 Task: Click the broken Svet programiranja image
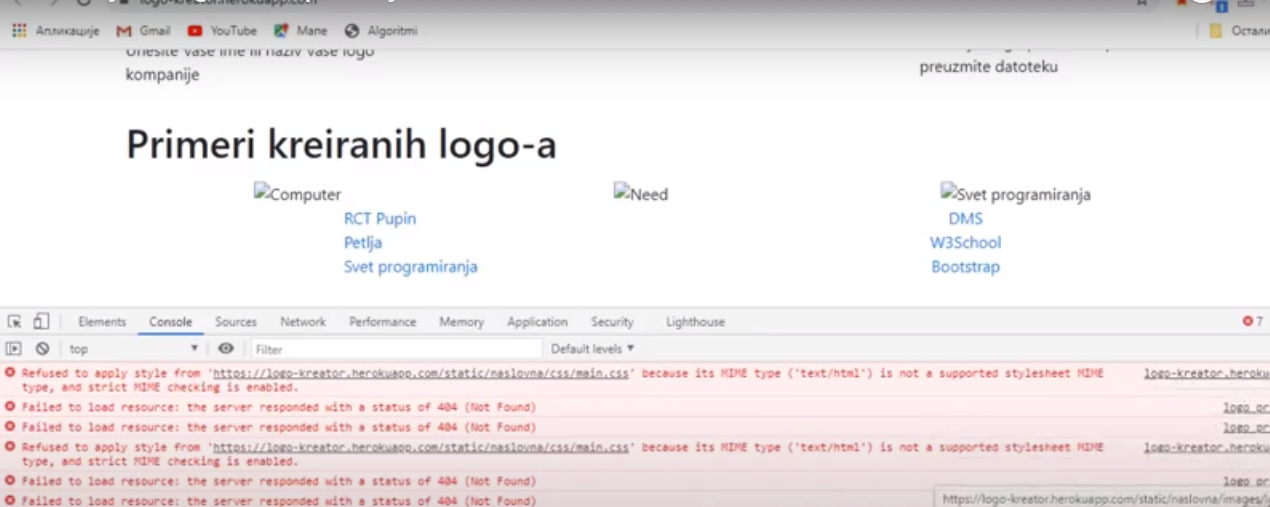click(x=1016, y=194)
